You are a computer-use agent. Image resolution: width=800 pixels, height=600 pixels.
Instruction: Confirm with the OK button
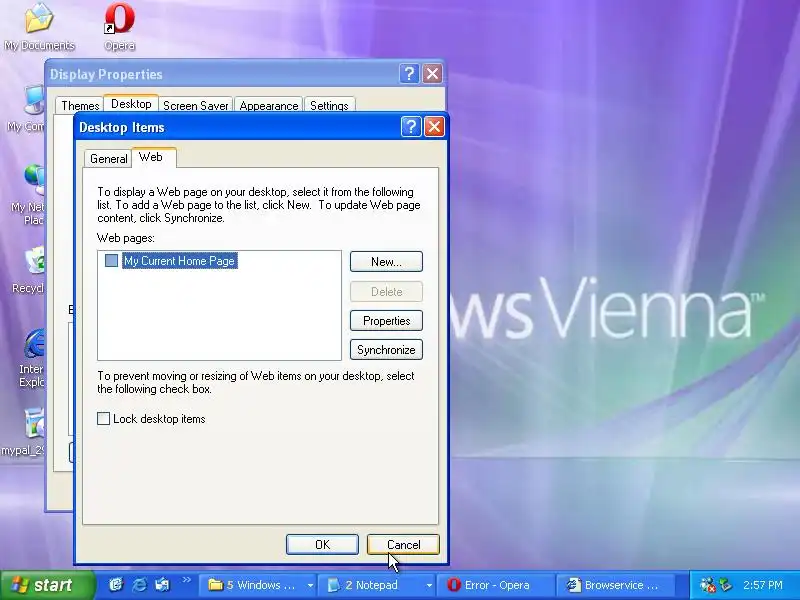coord(322,545)
